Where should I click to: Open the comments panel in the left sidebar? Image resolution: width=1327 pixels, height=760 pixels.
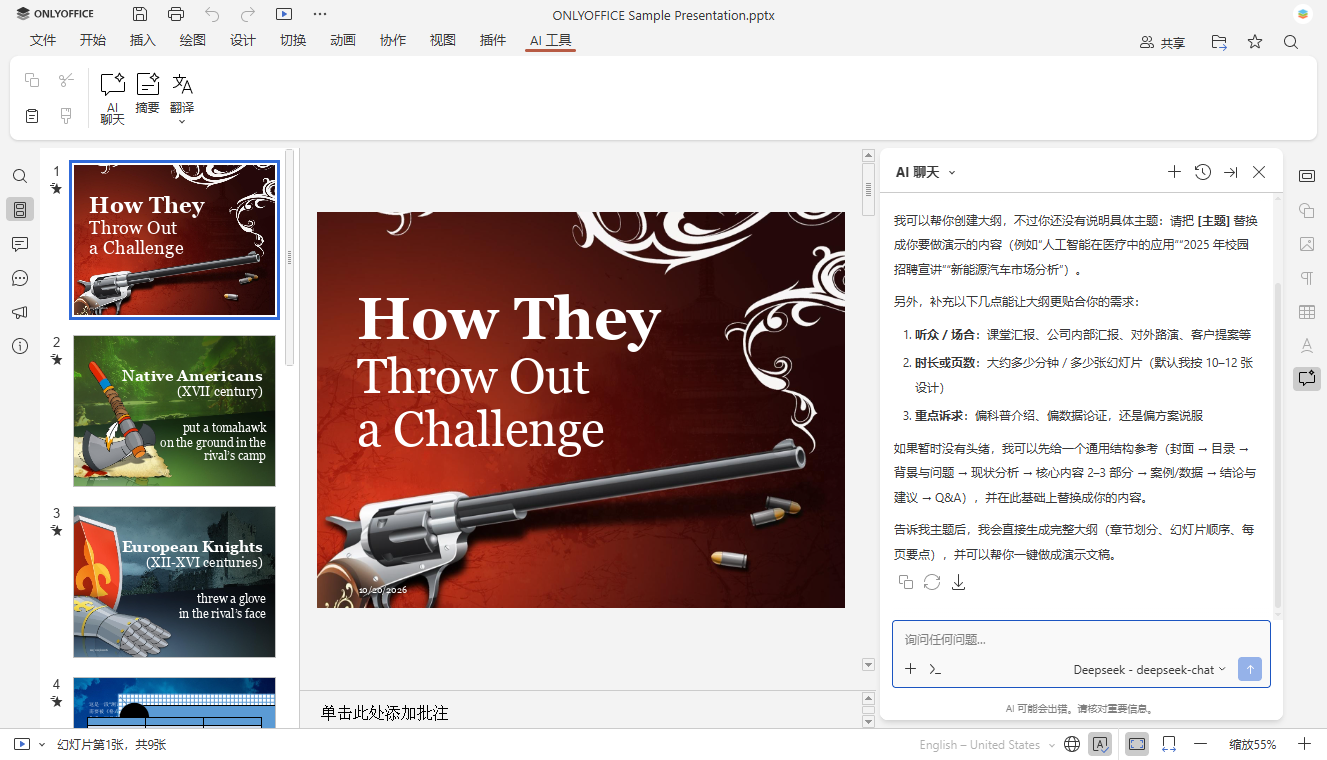(x=20, y=244)
